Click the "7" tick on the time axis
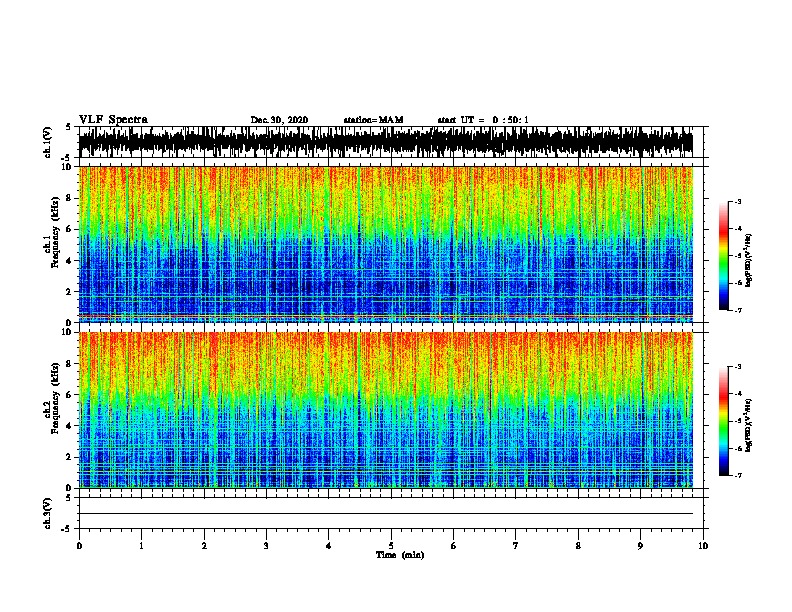 coord(516,546)
